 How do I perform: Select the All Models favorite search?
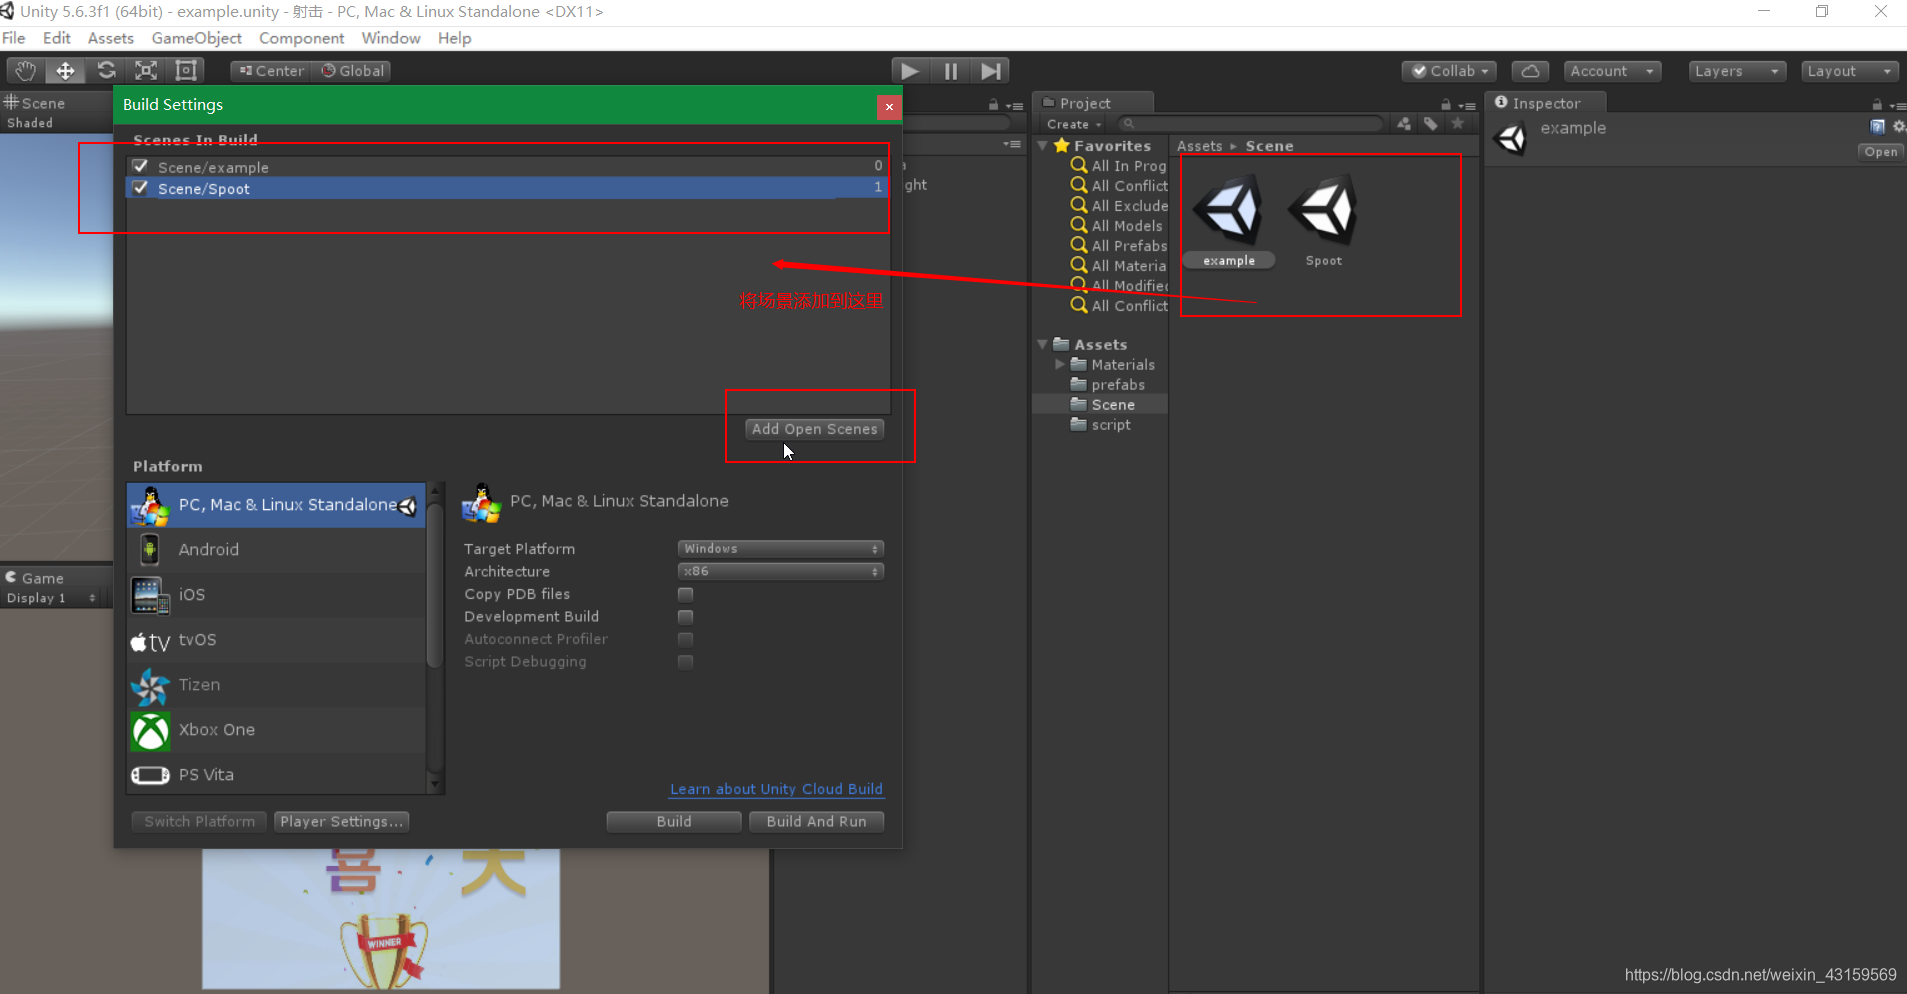click(1117, 226)
